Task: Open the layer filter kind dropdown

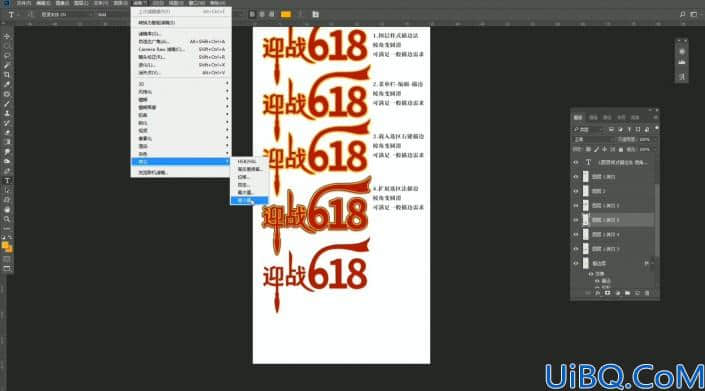Action: pyautogui.click(x=589, y=129)
